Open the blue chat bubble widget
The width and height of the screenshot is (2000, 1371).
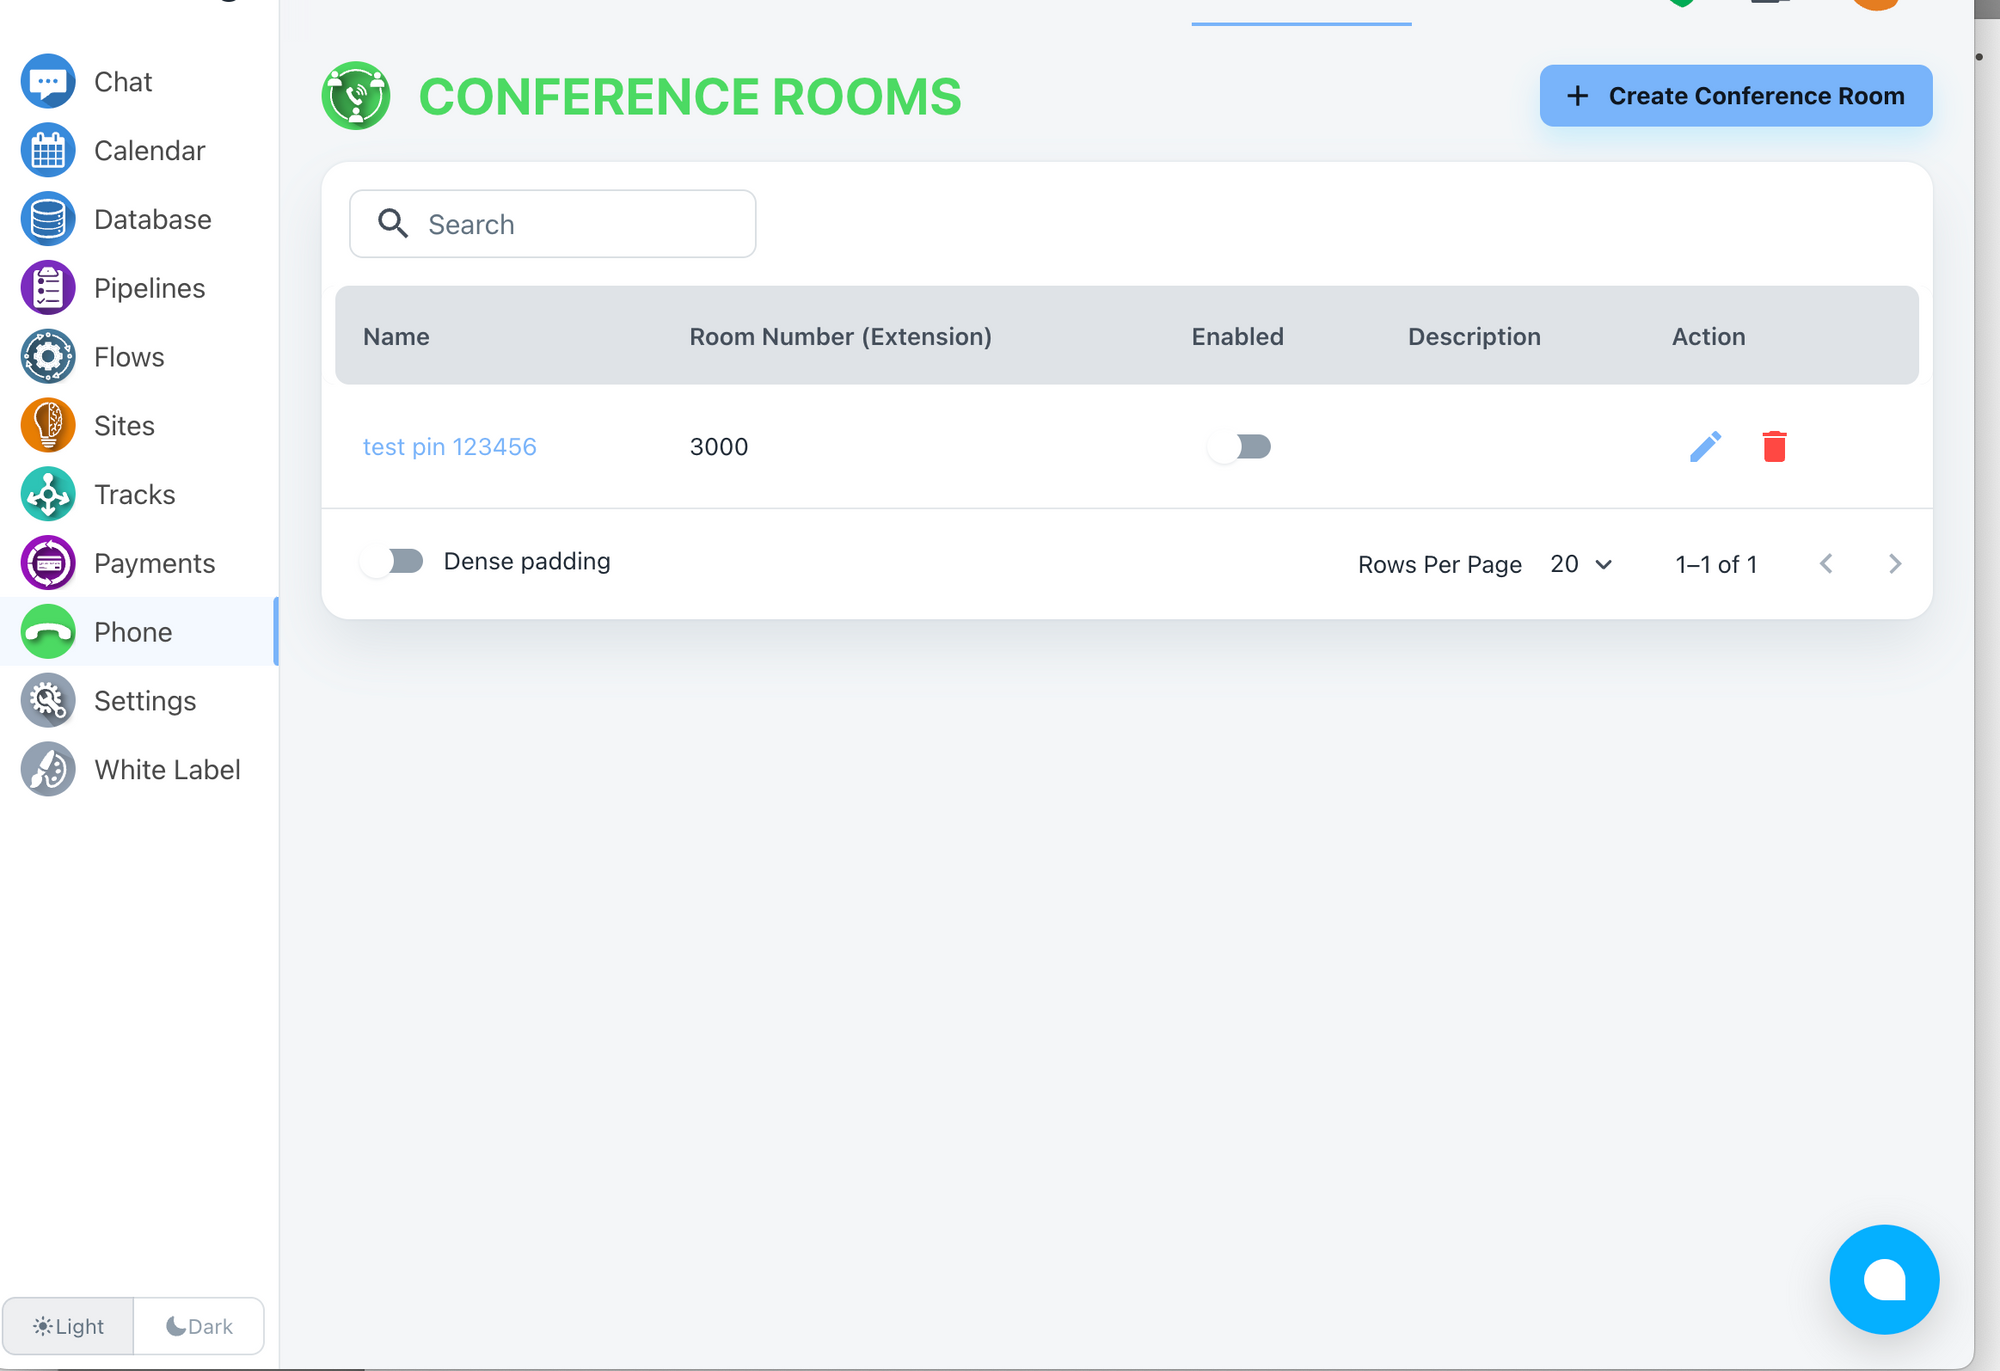point(1883,1279)
